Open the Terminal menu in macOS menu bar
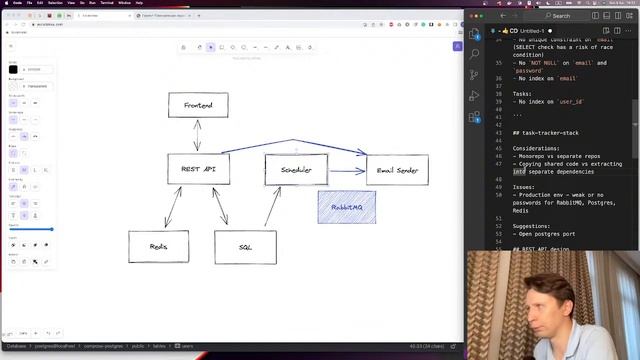The image size is (640, 360). click(x=107, y=3)
